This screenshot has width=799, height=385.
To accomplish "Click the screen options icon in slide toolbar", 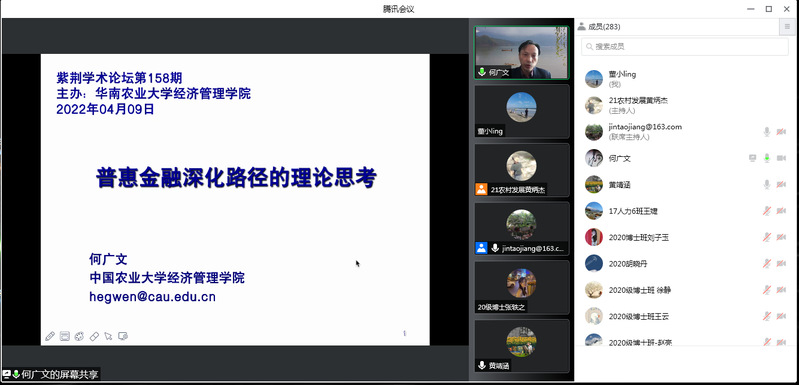I will [x=123, y=336].
